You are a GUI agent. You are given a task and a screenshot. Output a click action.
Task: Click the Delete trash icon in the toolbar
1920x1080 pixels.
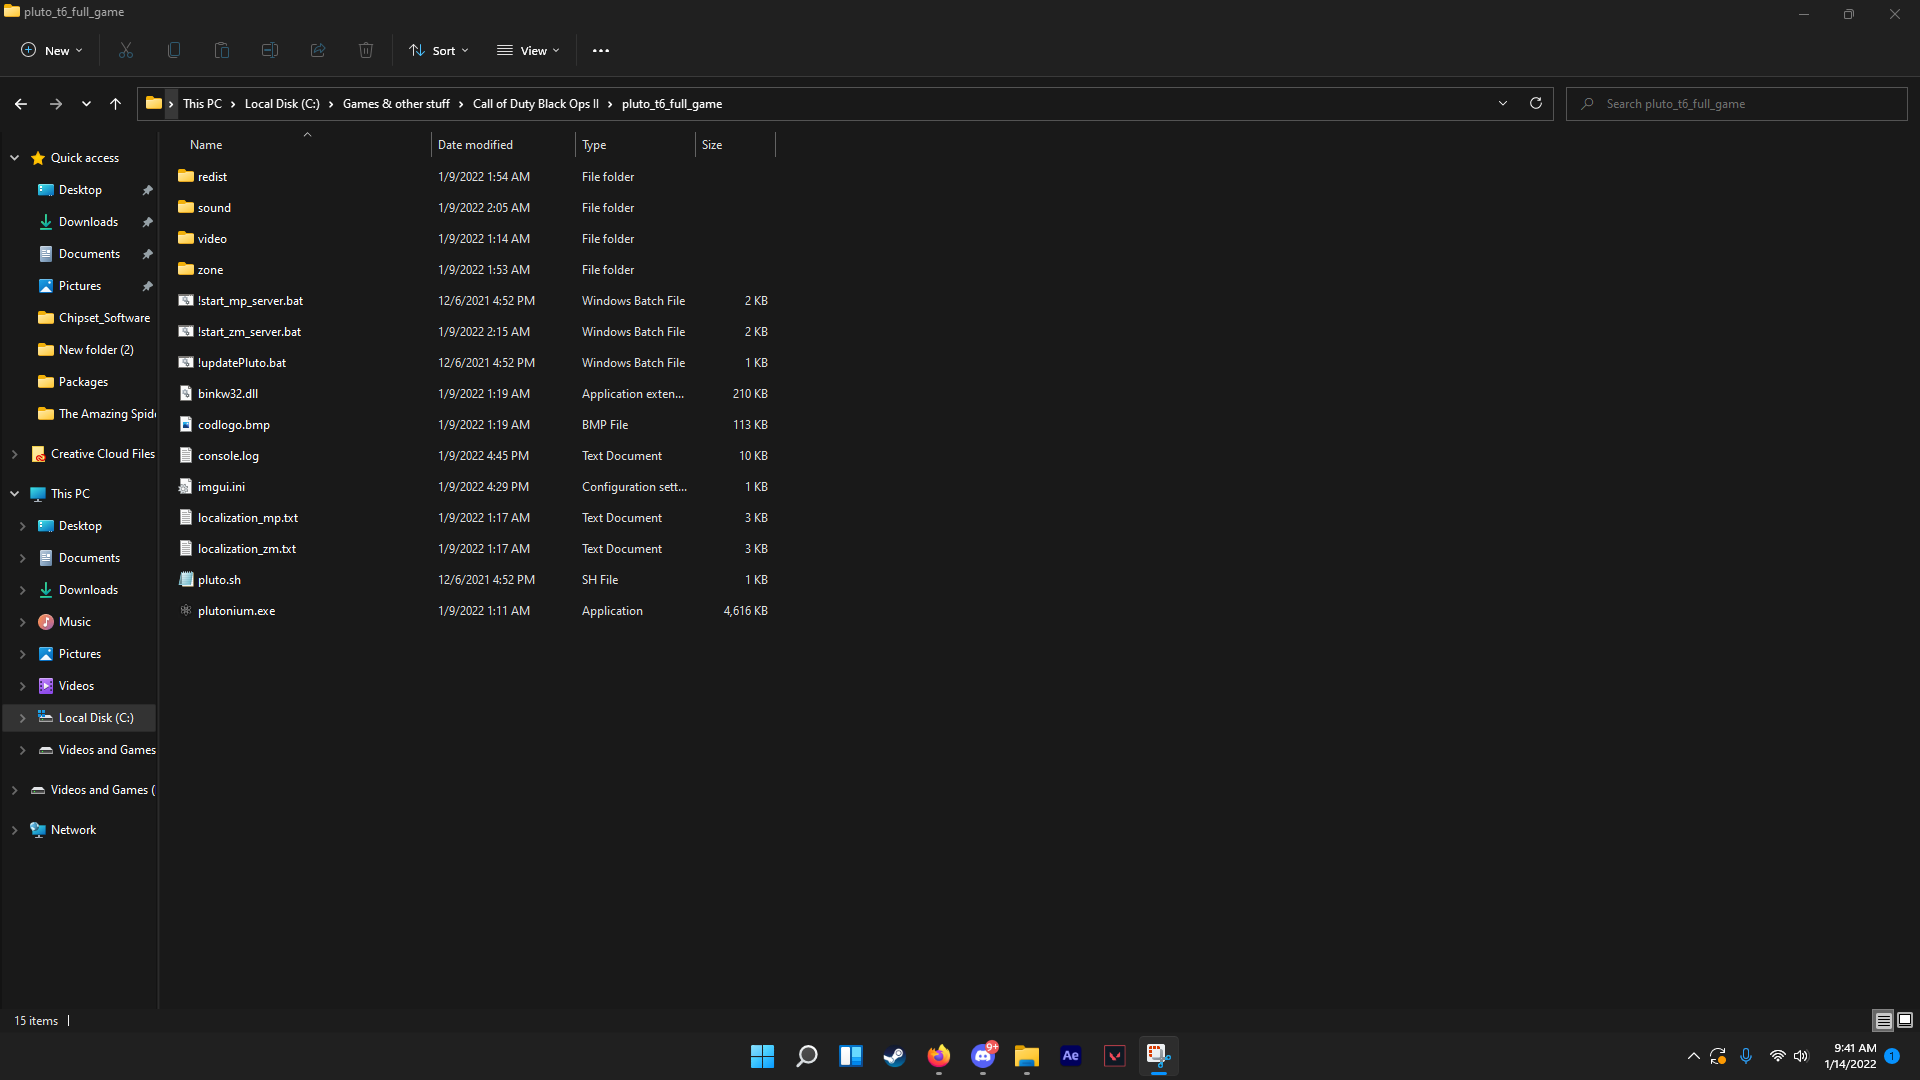point(366,50)
